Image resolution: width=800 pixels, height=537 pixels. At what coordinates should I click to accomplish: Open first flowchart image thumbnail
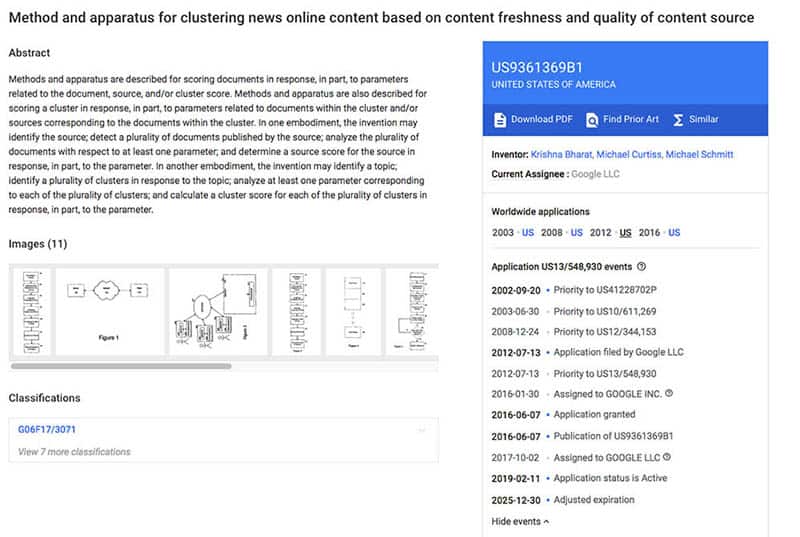pyautogui.click(x=31, y=312)
